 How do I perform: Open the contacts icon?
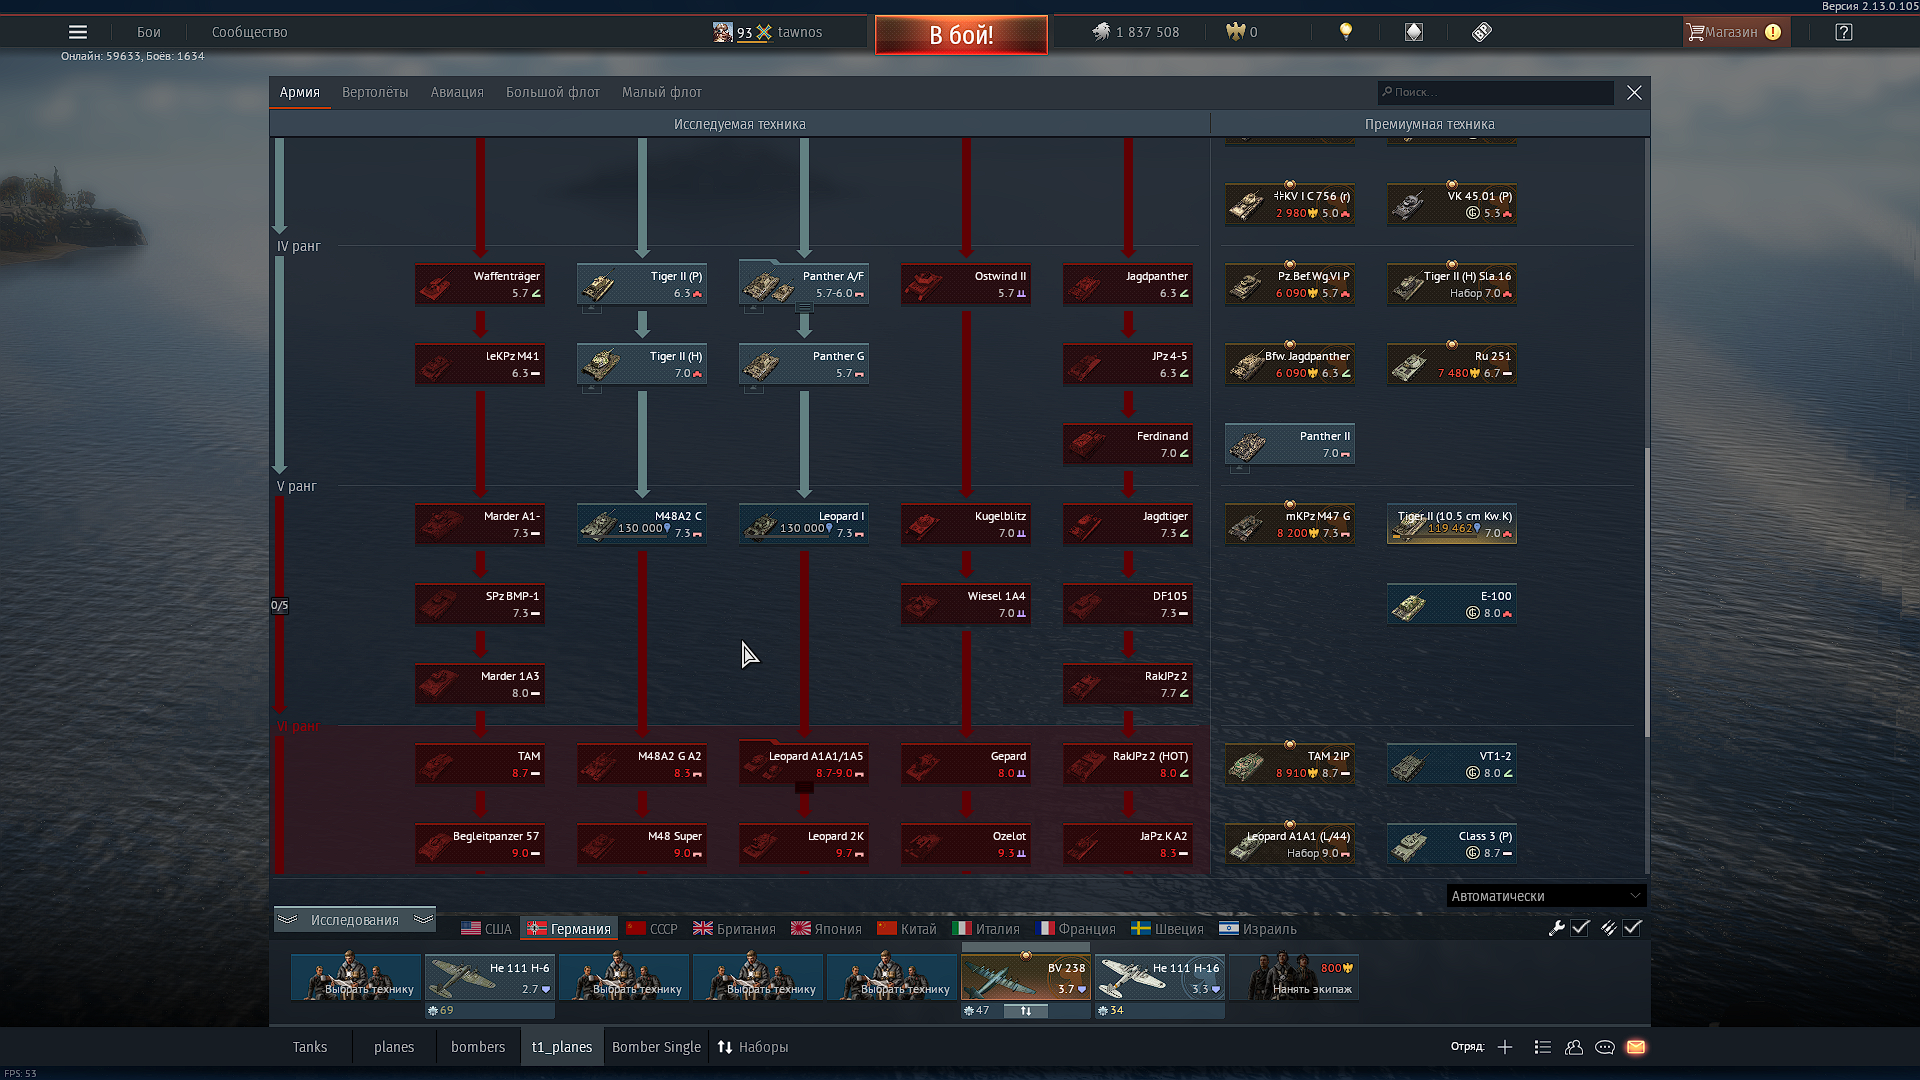coord(1574,1047)
